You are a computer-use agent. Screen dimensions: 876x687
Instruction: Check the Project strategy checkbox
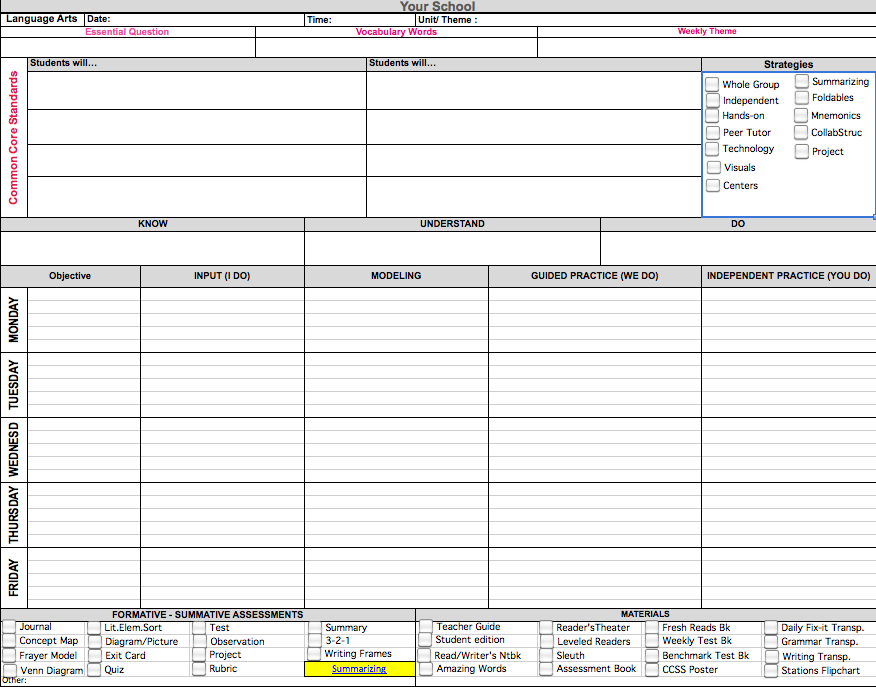click(802, 151)
